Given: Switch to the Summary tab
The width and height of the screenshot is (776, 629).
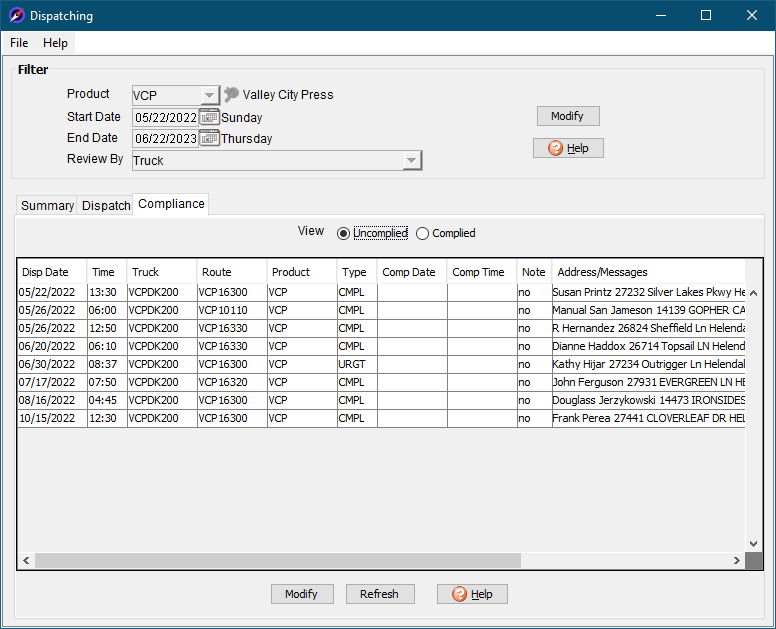Looking at the screenshot, I should [47, 205].
